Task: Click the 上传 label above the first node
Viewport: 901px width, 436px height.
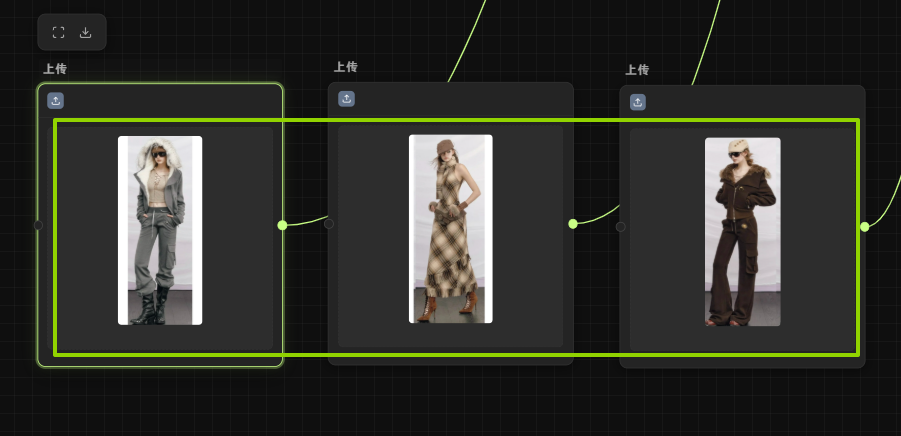Action: (55, 69)
